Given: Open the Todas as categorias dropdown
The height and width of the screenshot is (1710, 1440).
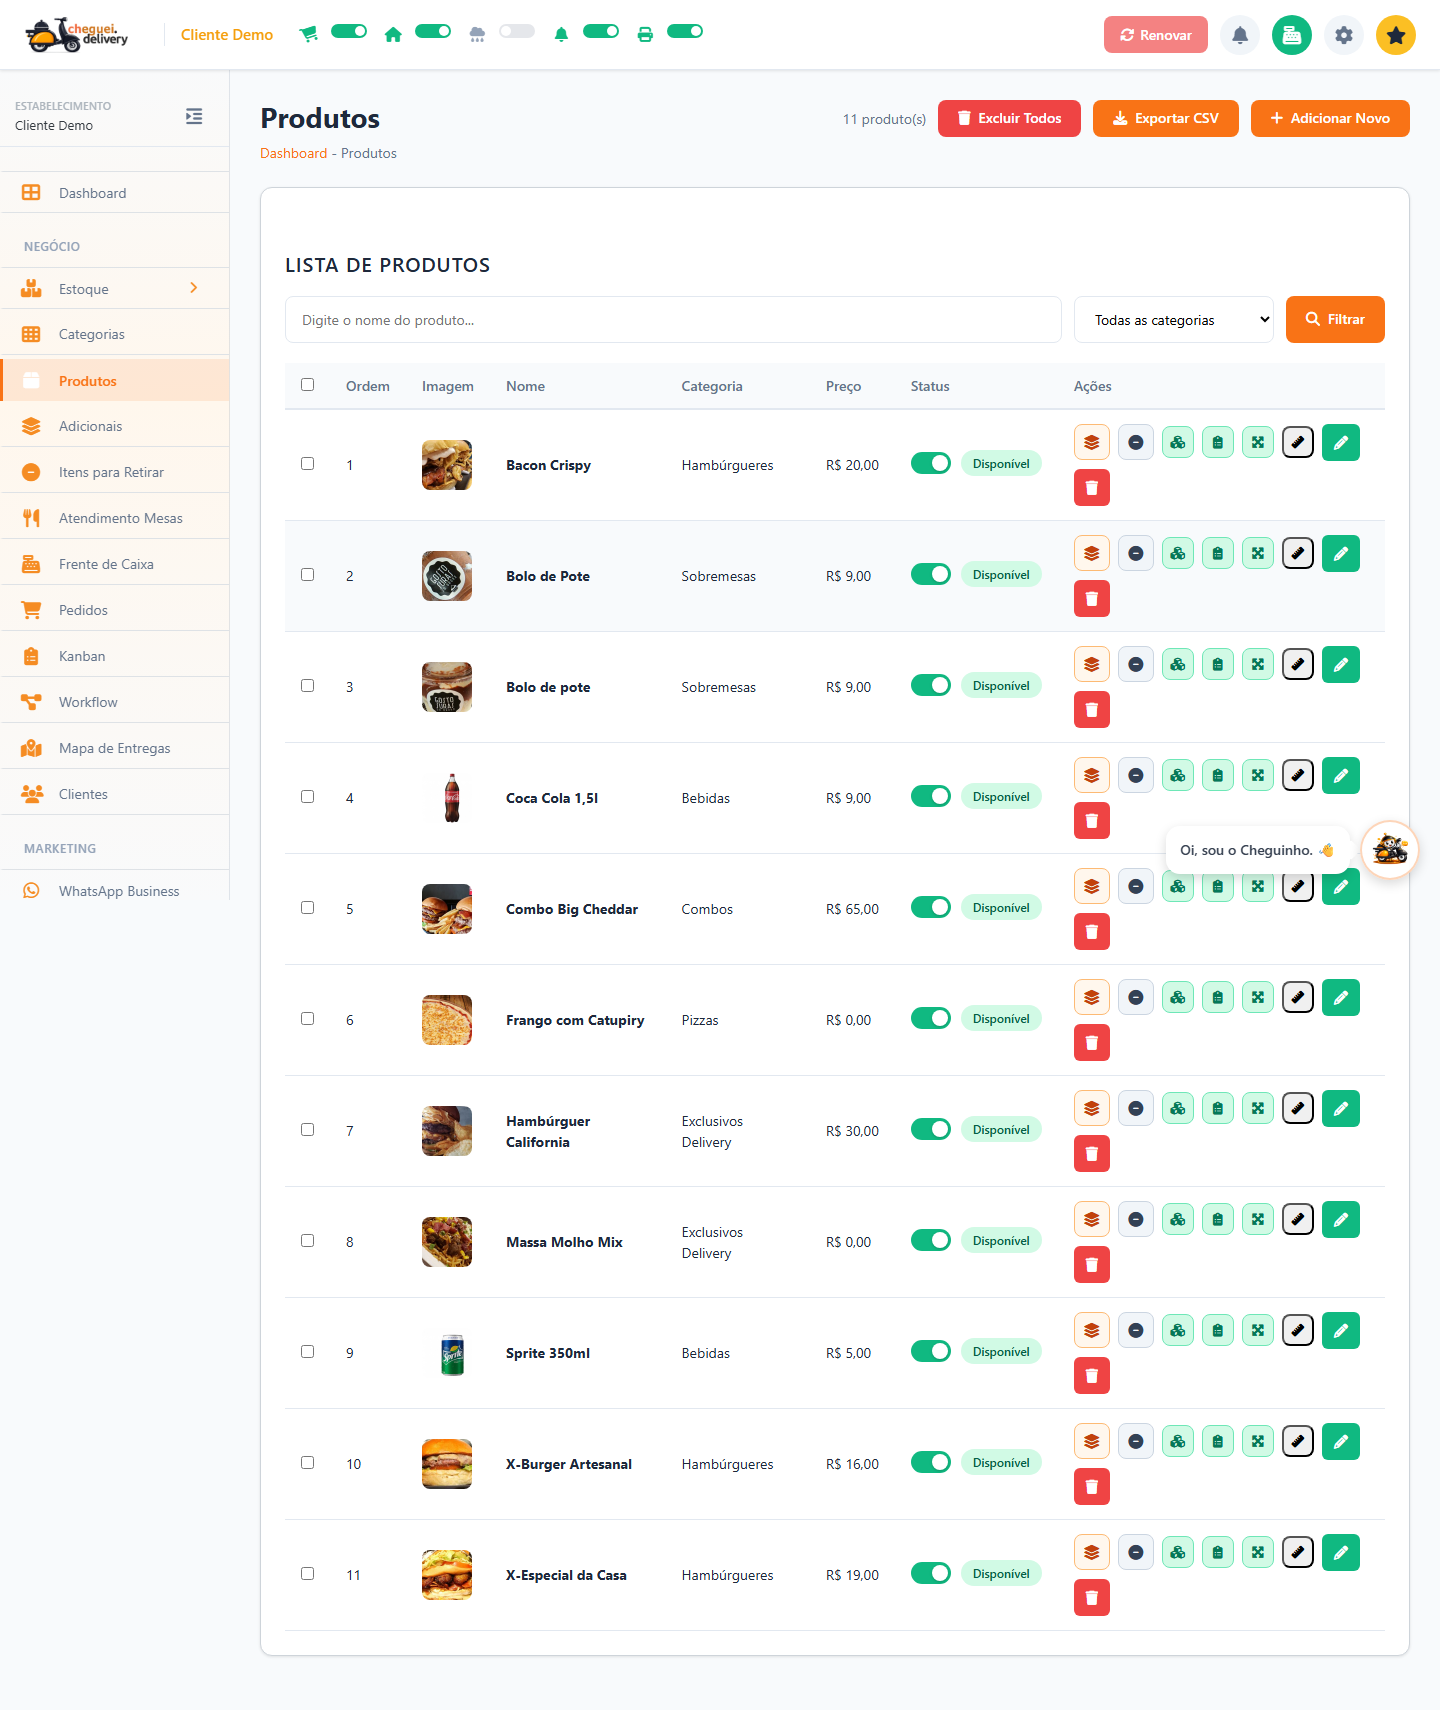Looking at the screenshot, I should coord(1173,320).
